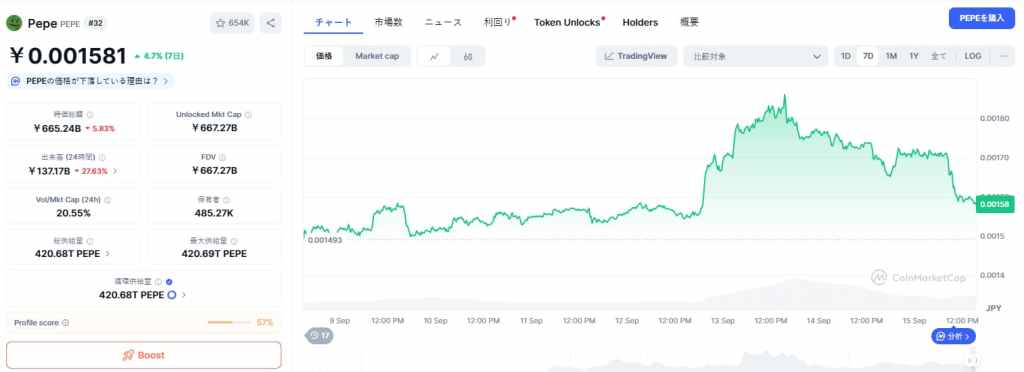Add Pepe to watchlist via star icon

(220, 23)
